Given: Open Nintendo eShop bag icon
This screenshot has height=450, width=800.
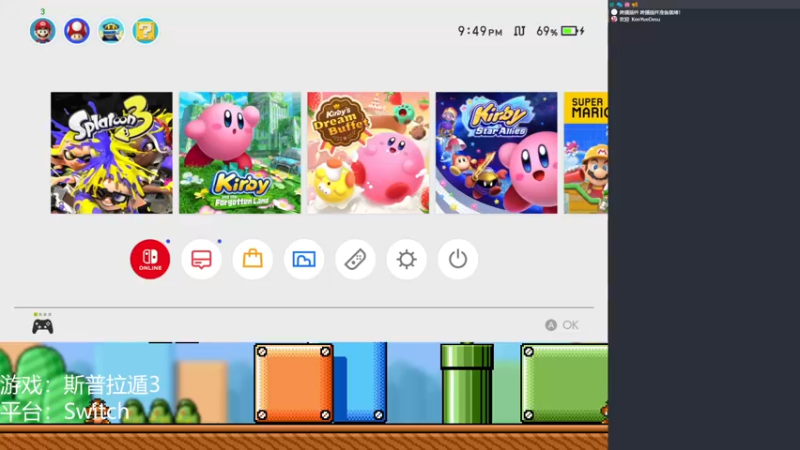Looking at the screenshot, I should tap(253, 259).
